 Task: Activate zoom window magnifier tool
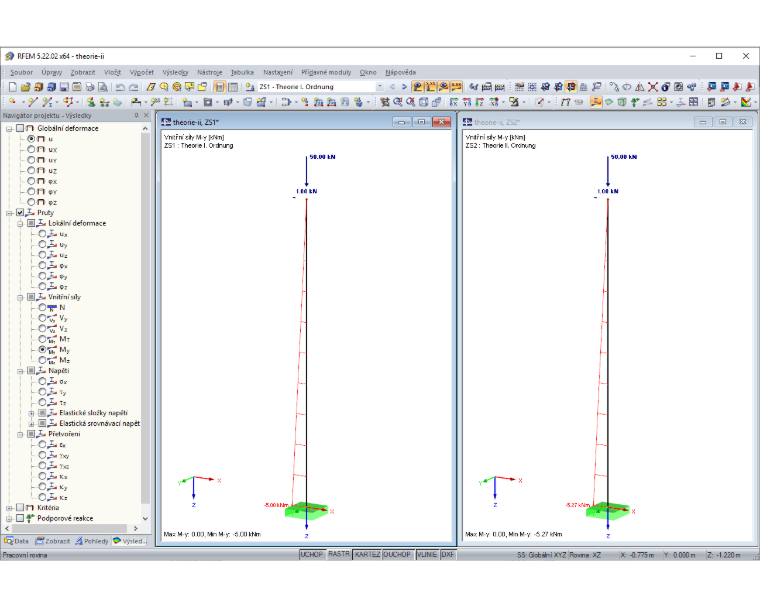point(397,102)
